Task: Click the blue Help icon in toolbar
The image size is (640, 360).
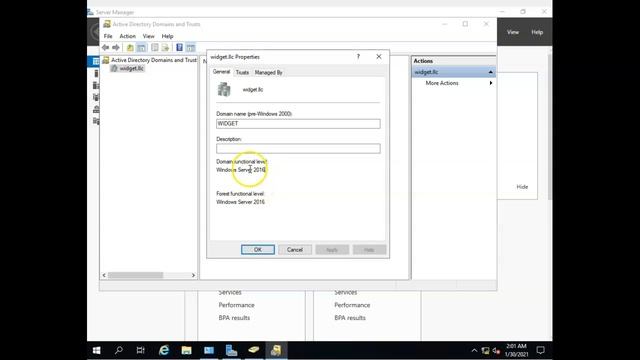Action: coord(179,48)
